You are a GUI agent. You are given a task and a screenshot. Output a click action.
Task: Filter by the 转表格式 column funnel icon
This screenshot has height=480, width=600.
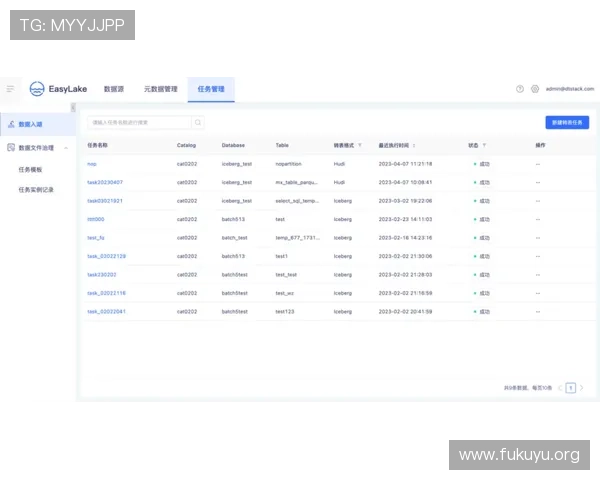click(360, 145)
